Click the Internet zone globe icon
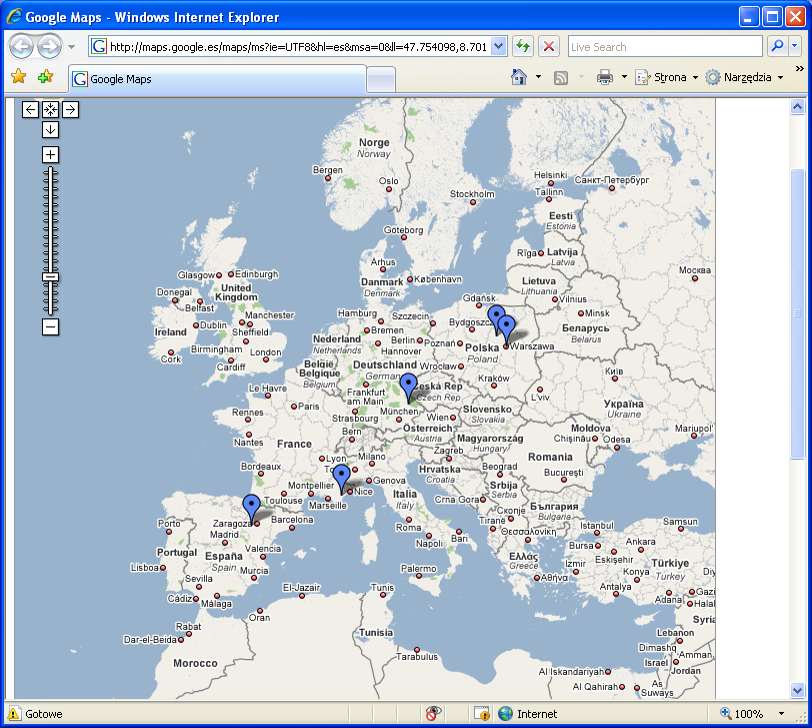The width and height of the screenshot is (812, 728). click(505, 714)
